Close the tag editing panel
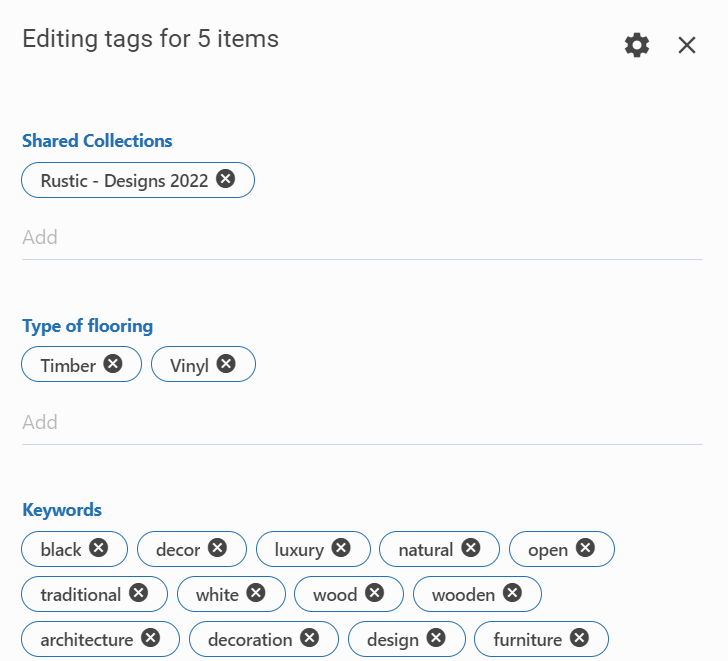Viewport: 728px width, 661px height. [x=687, y=45]
